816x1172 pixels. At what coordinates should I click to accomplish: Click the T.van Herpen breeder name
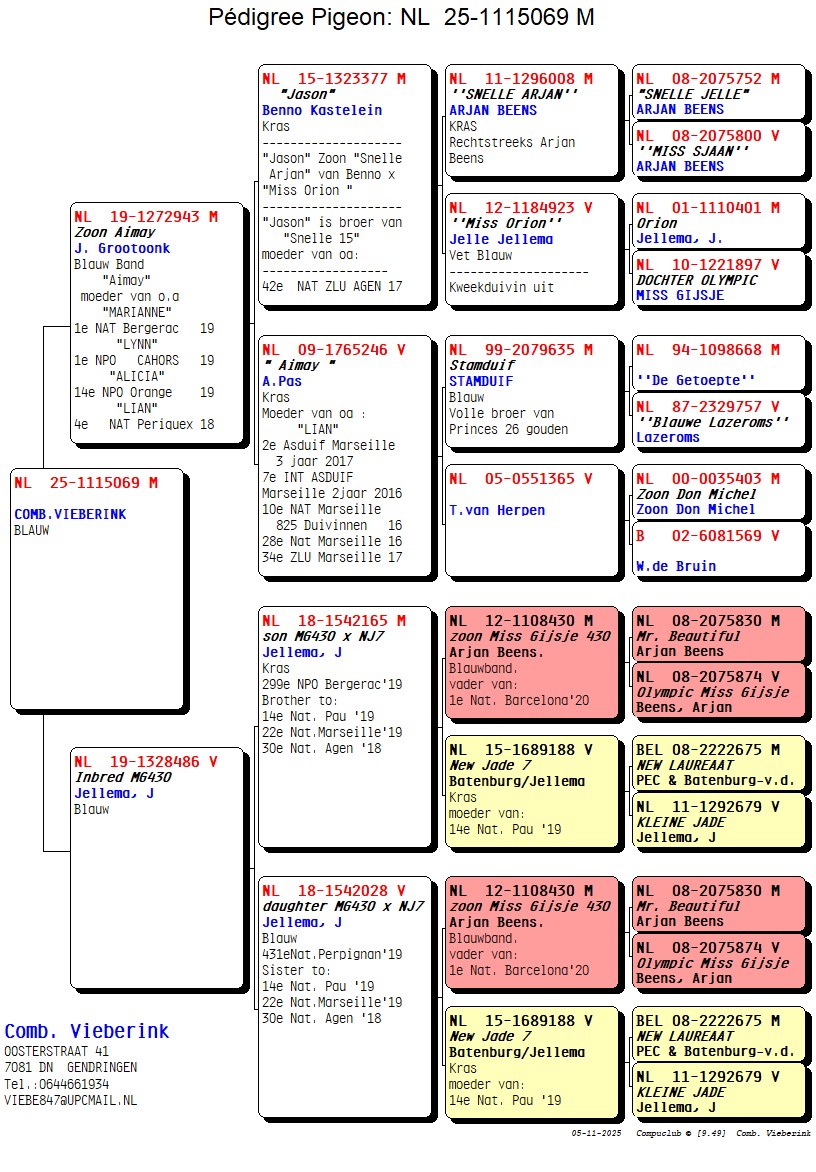pyautogui.click(x=497, y=510)
